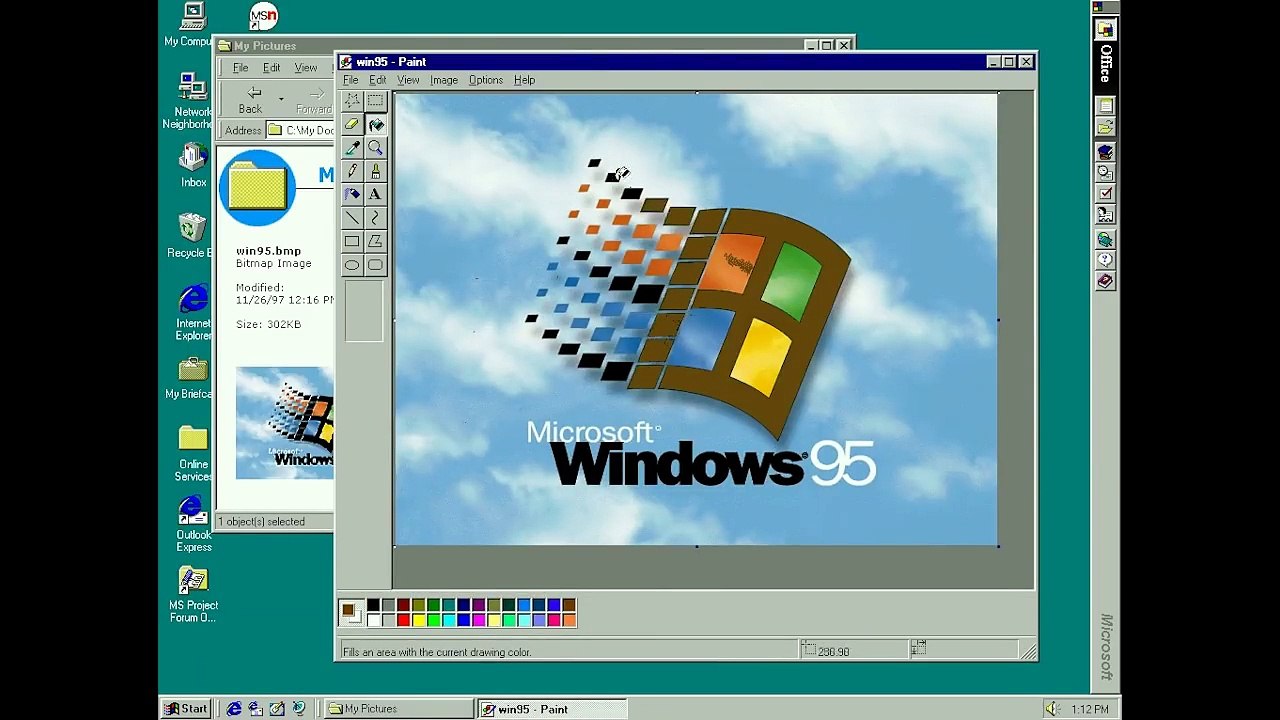The image size is (1280, 720).
Task: Open the Edit menu in Paint
Action: pyautogui.click(x=377, y=80)
